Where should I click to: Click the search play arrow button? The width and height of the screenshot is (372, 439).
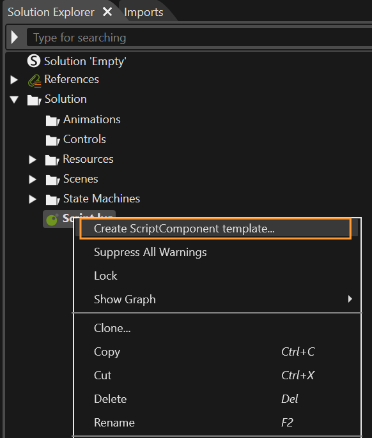click(15, 37)
